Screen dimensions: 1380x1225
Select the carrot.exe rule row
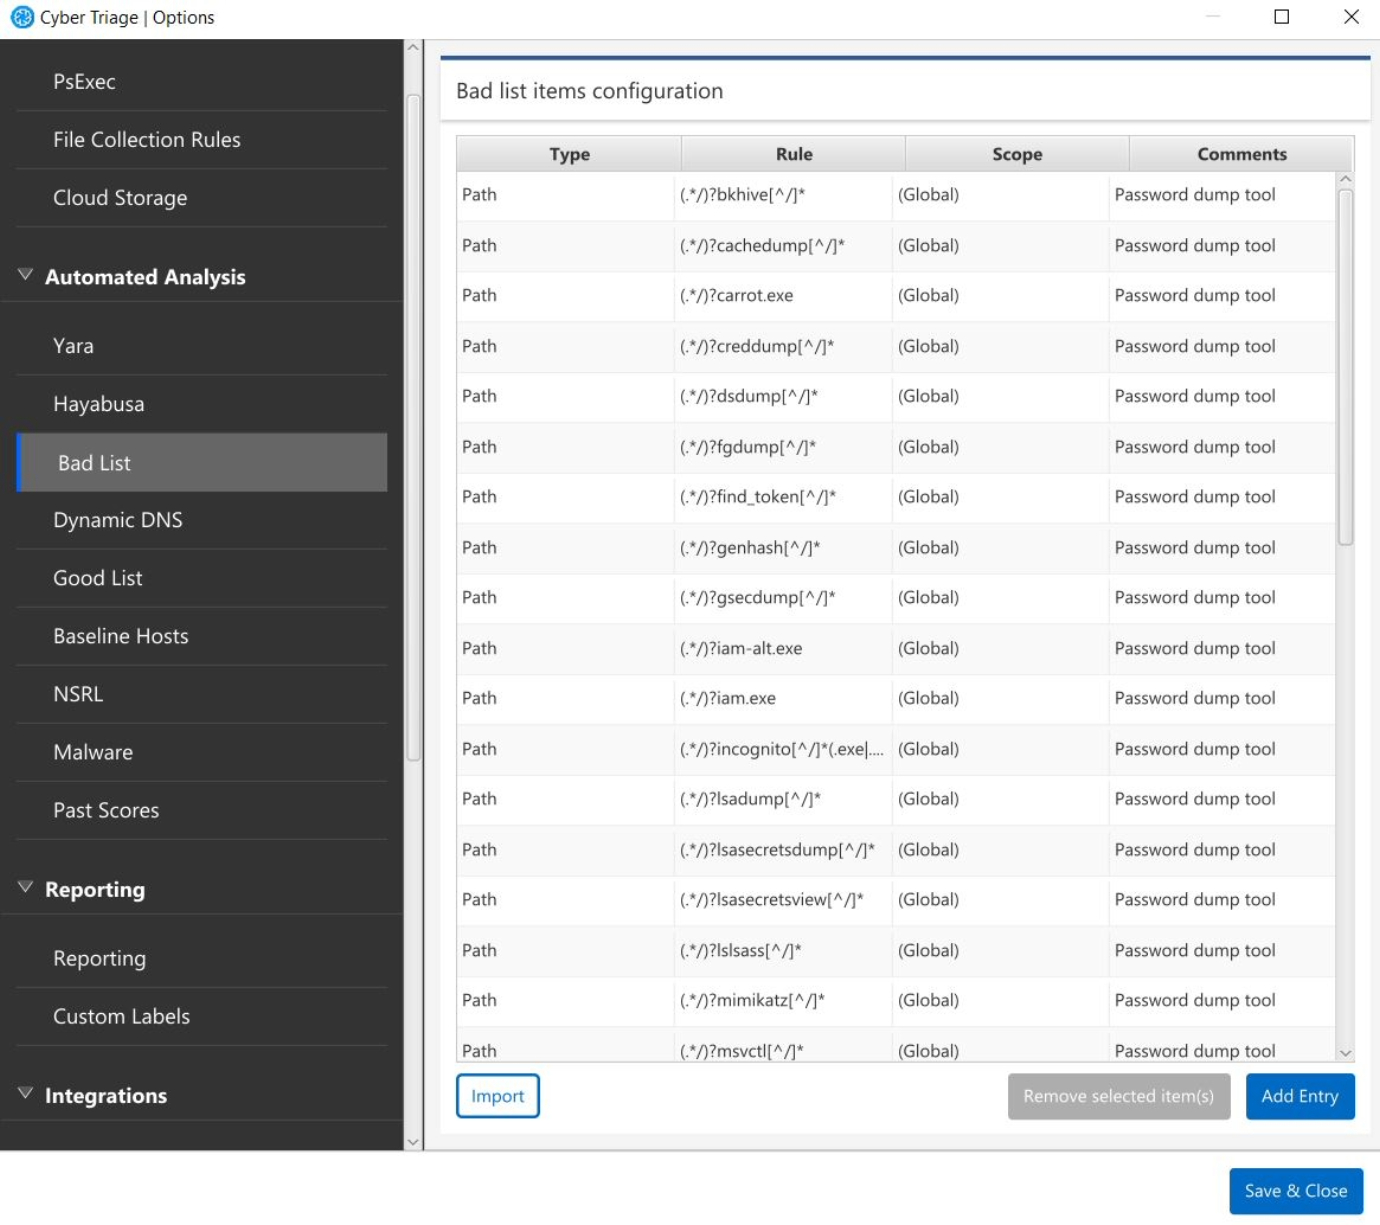pos(736,296)
